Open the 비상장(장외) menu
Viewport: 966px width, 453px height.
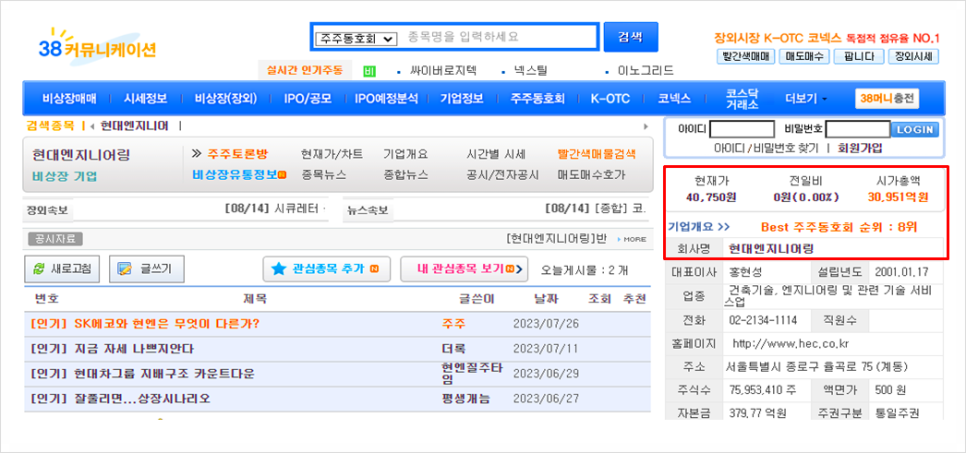point(225,99)
